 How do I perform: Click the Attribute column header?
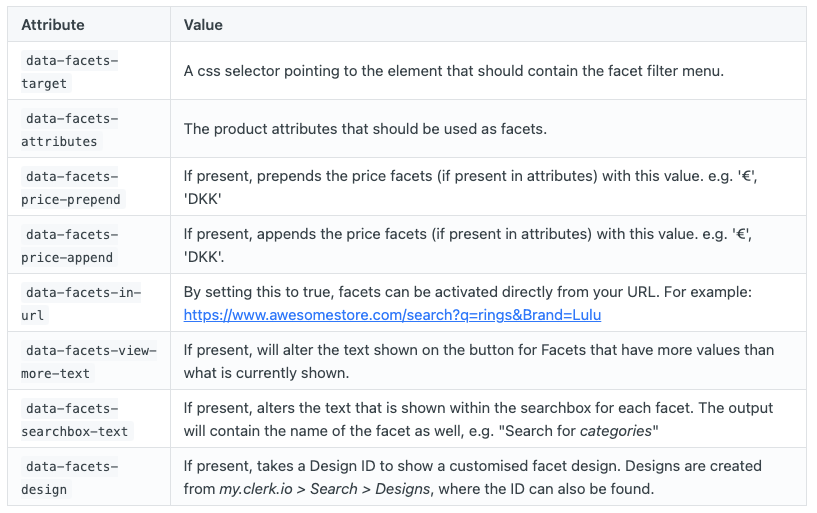tap(53, 24)
